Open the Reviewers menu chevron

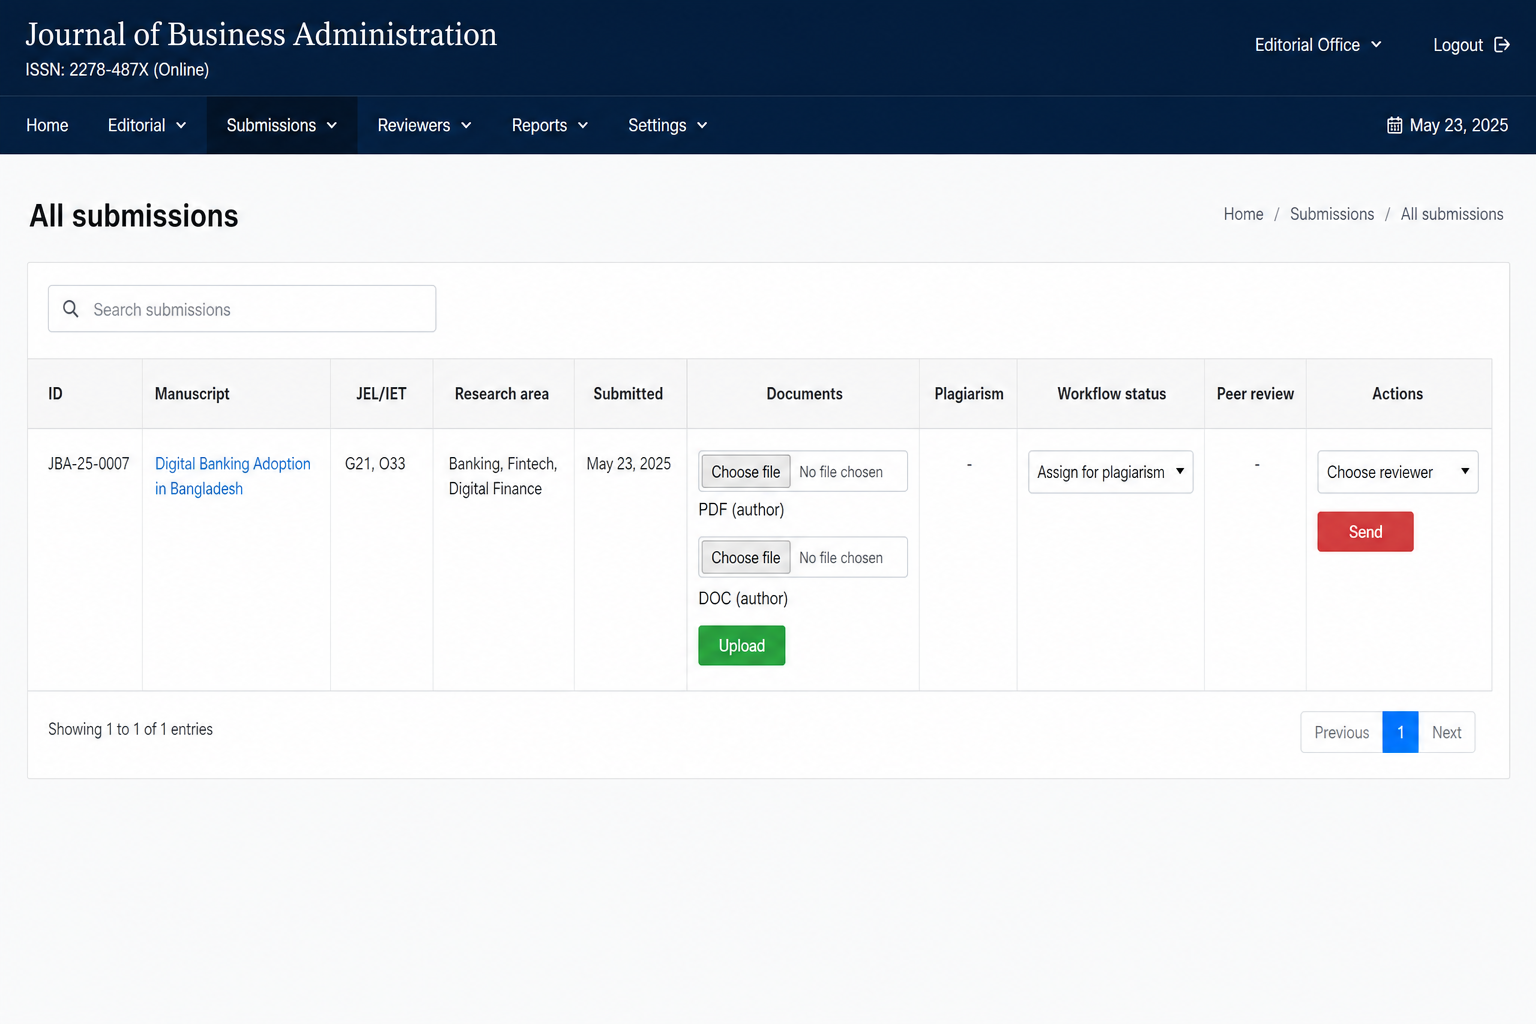466,125
